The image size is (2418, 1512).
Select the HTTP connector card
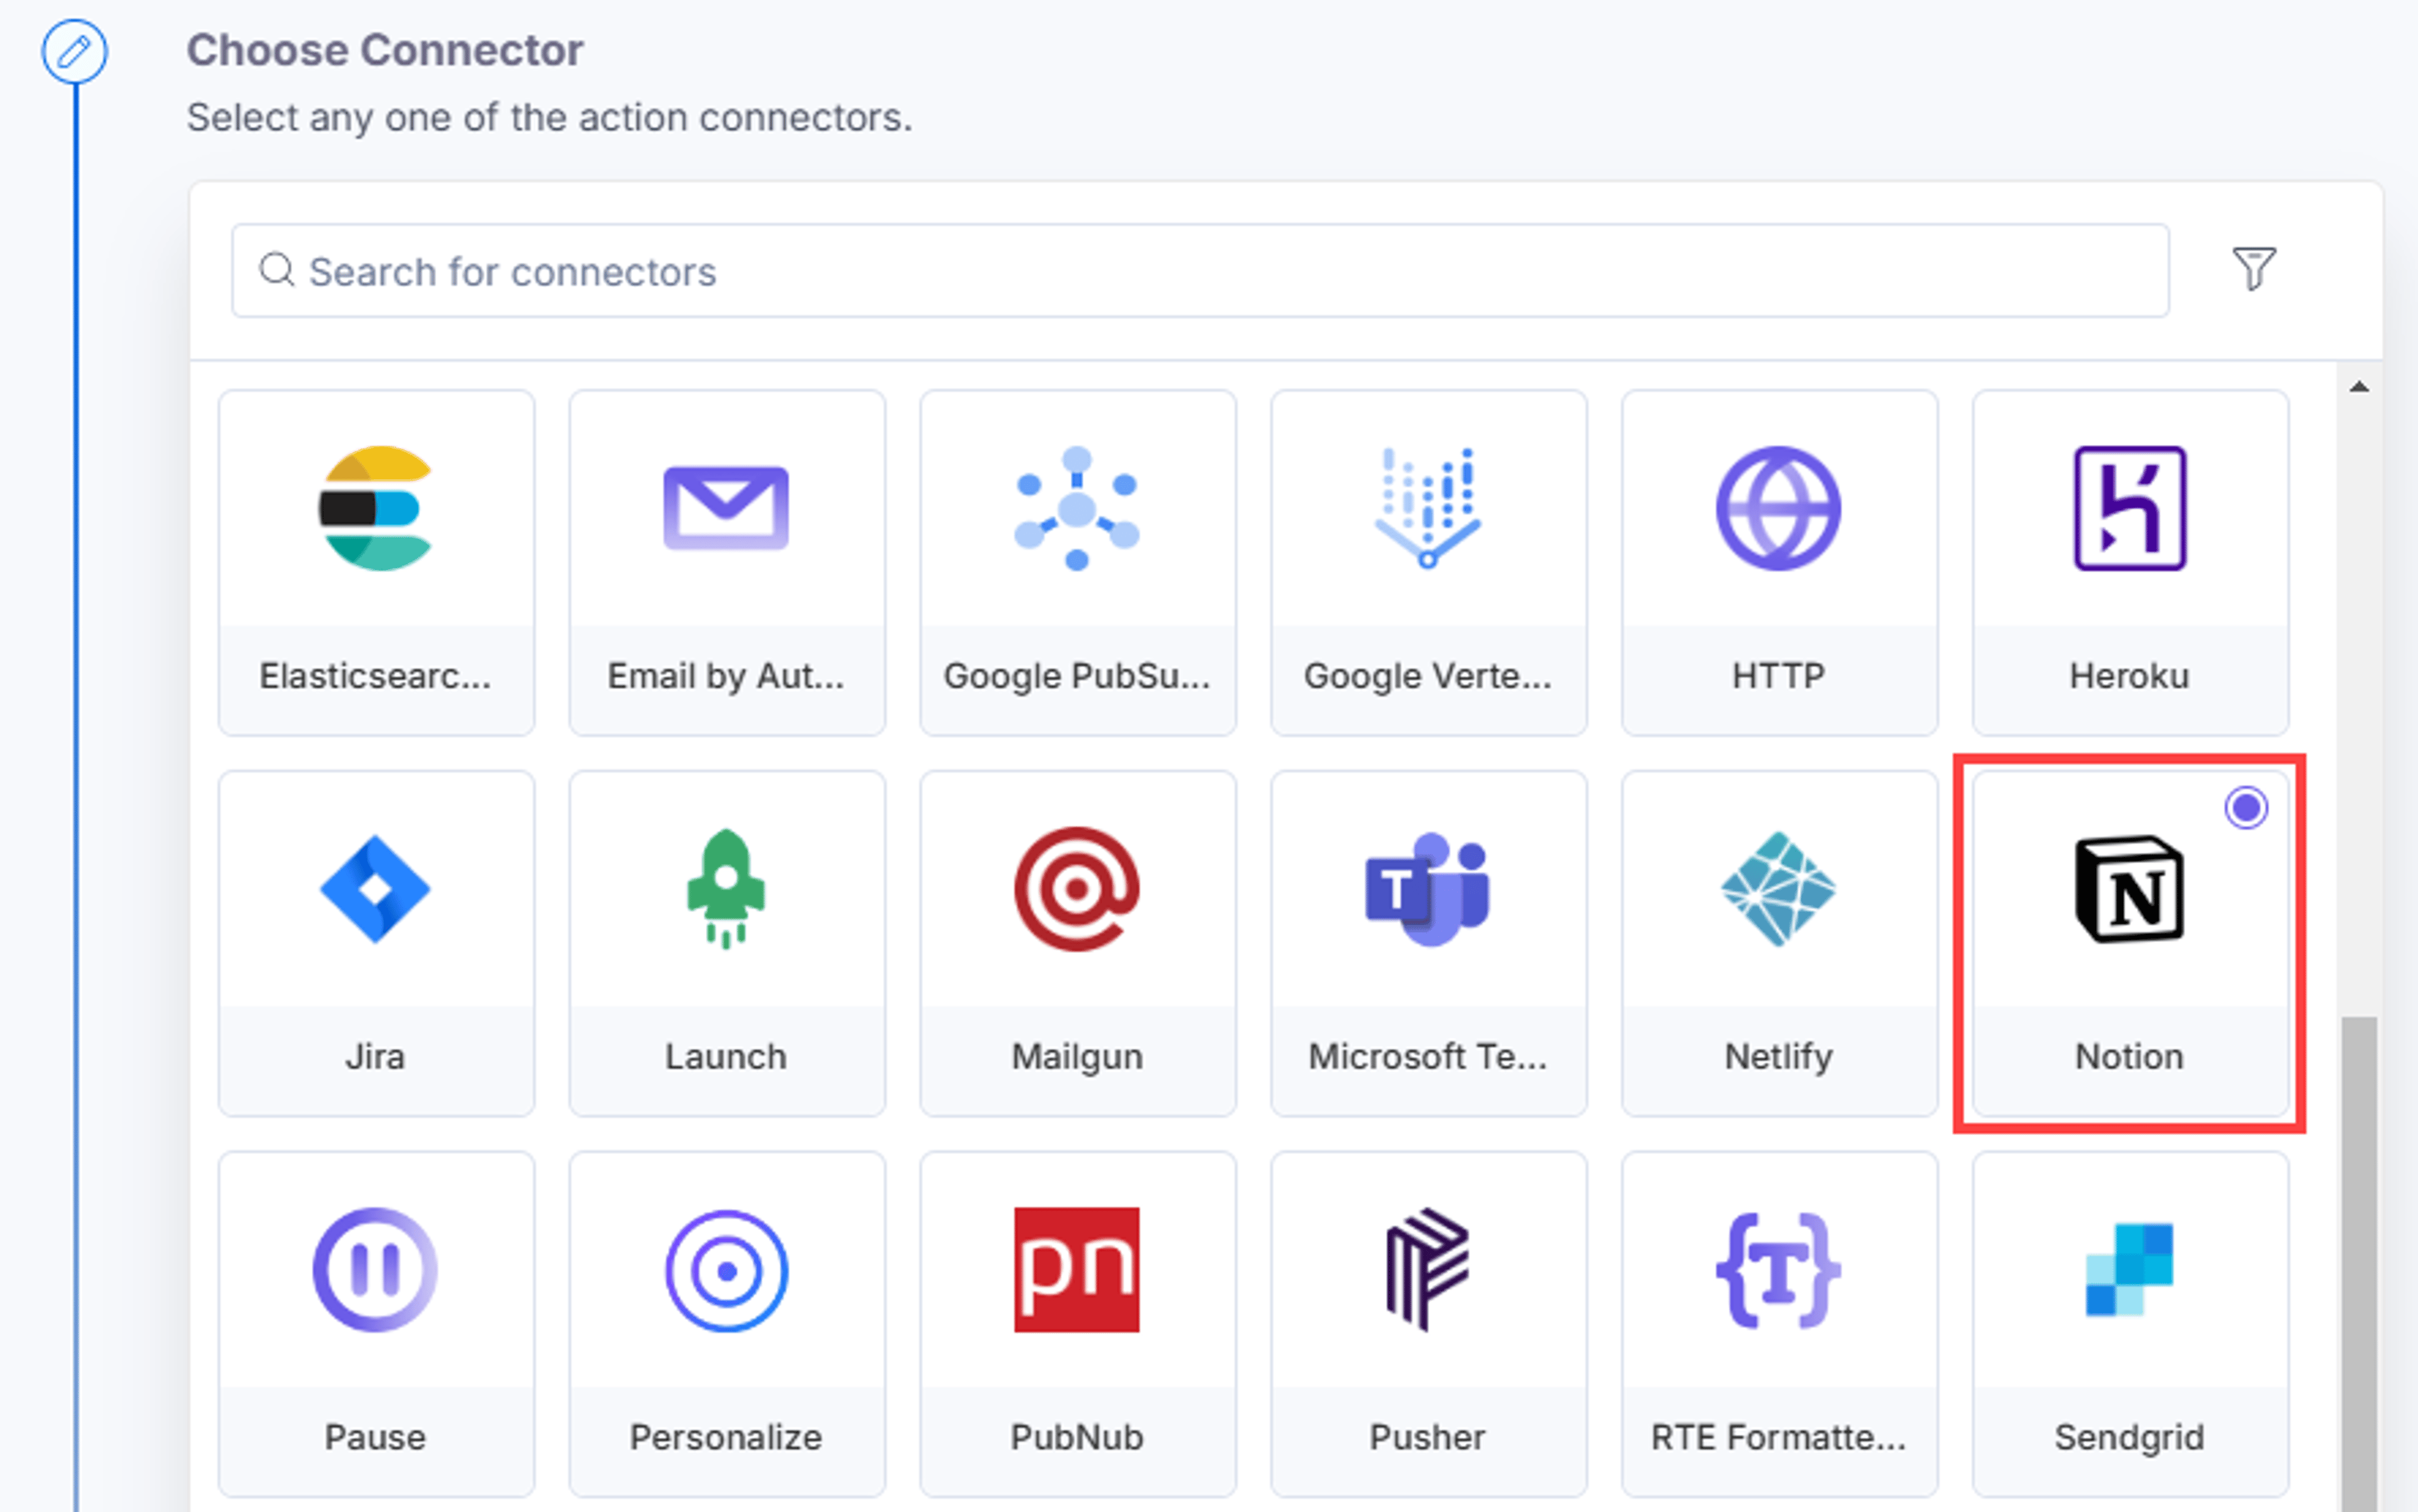click(1779, 562)
